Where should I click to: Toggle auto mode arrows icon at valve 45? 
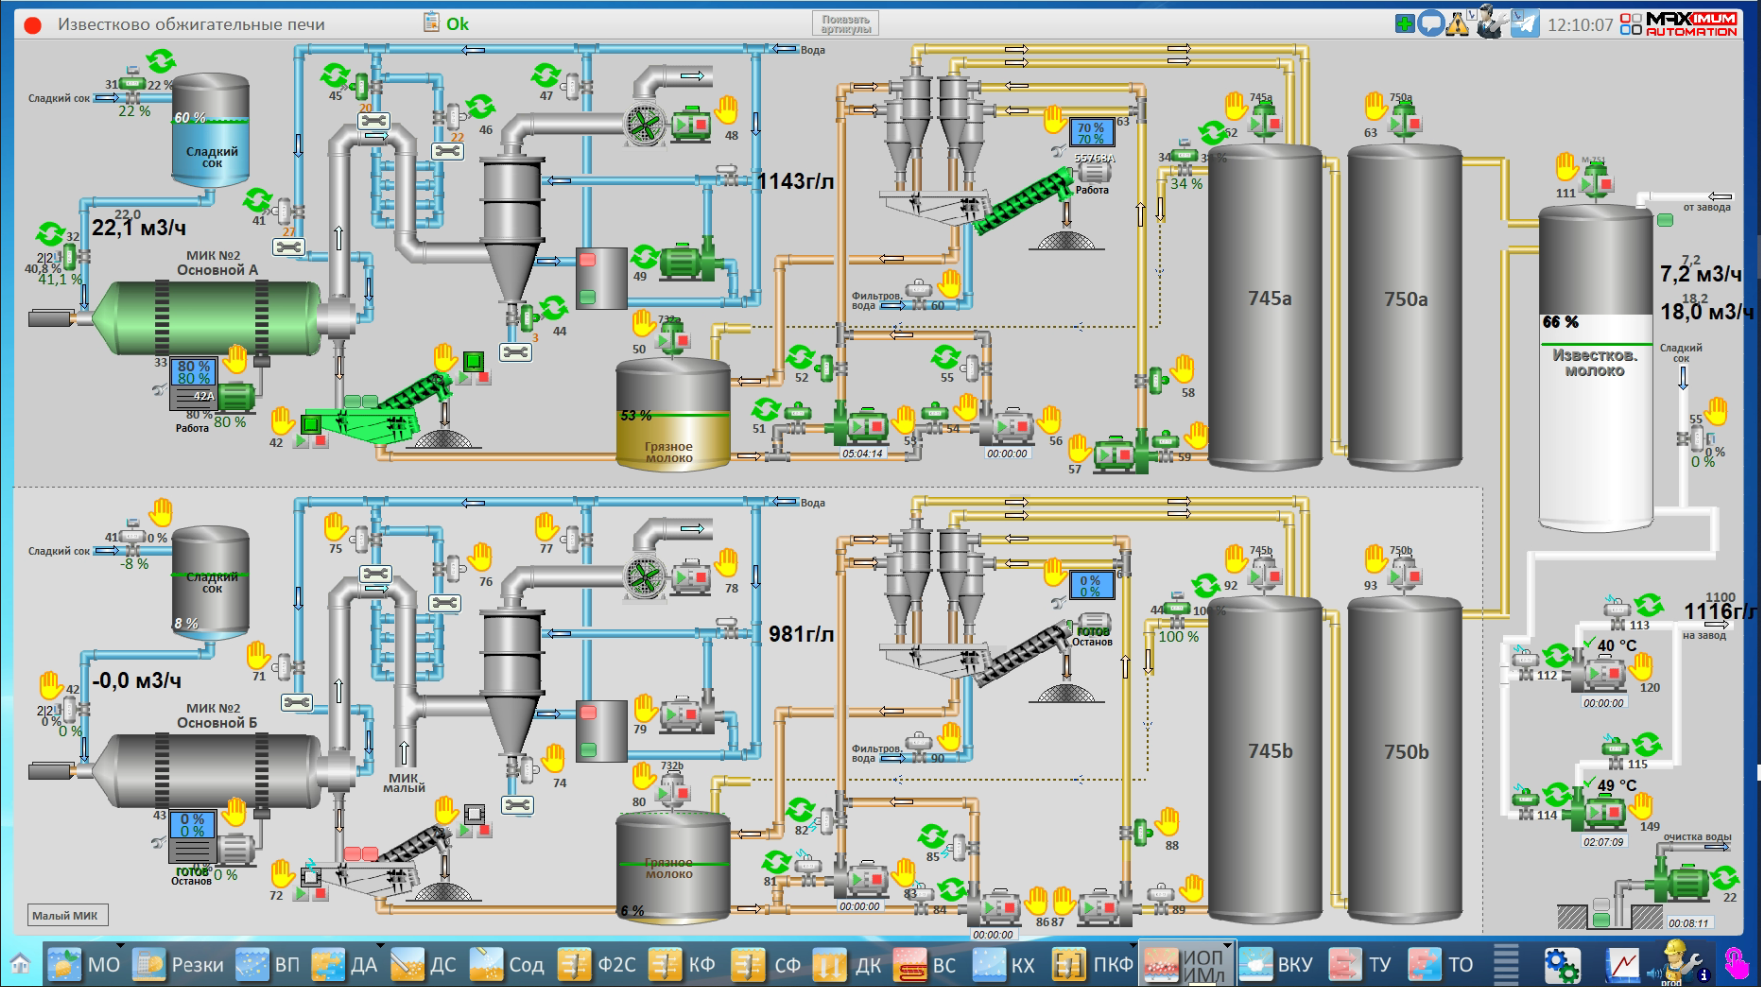pyautogui.click(x=334, y=75)
